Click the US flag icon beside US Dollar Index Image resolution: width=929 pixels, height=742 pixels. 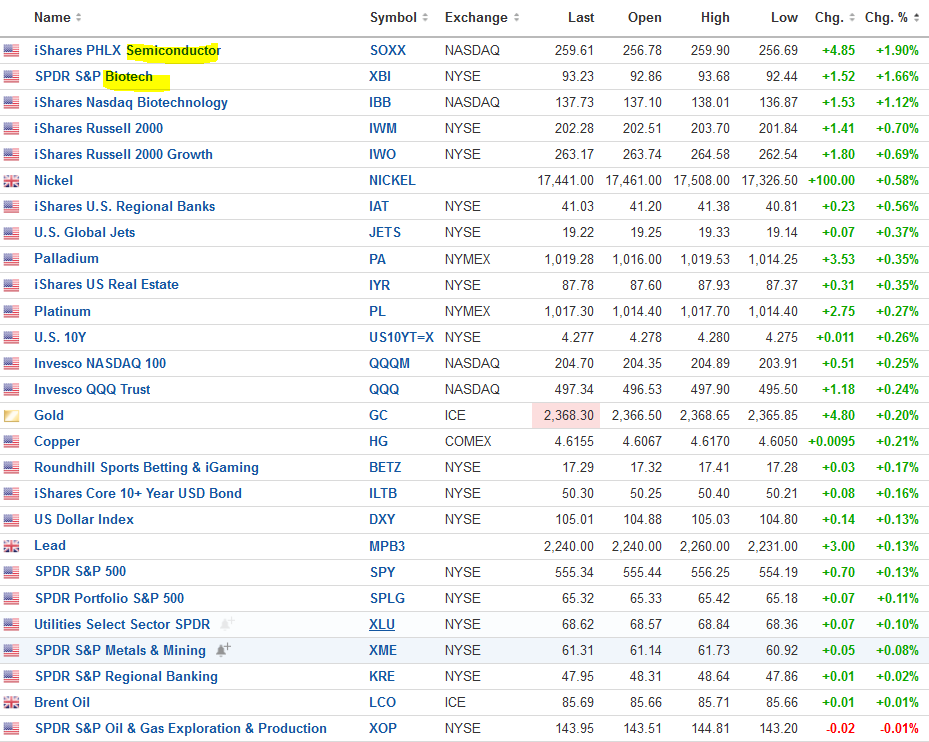tap(11, 520)
